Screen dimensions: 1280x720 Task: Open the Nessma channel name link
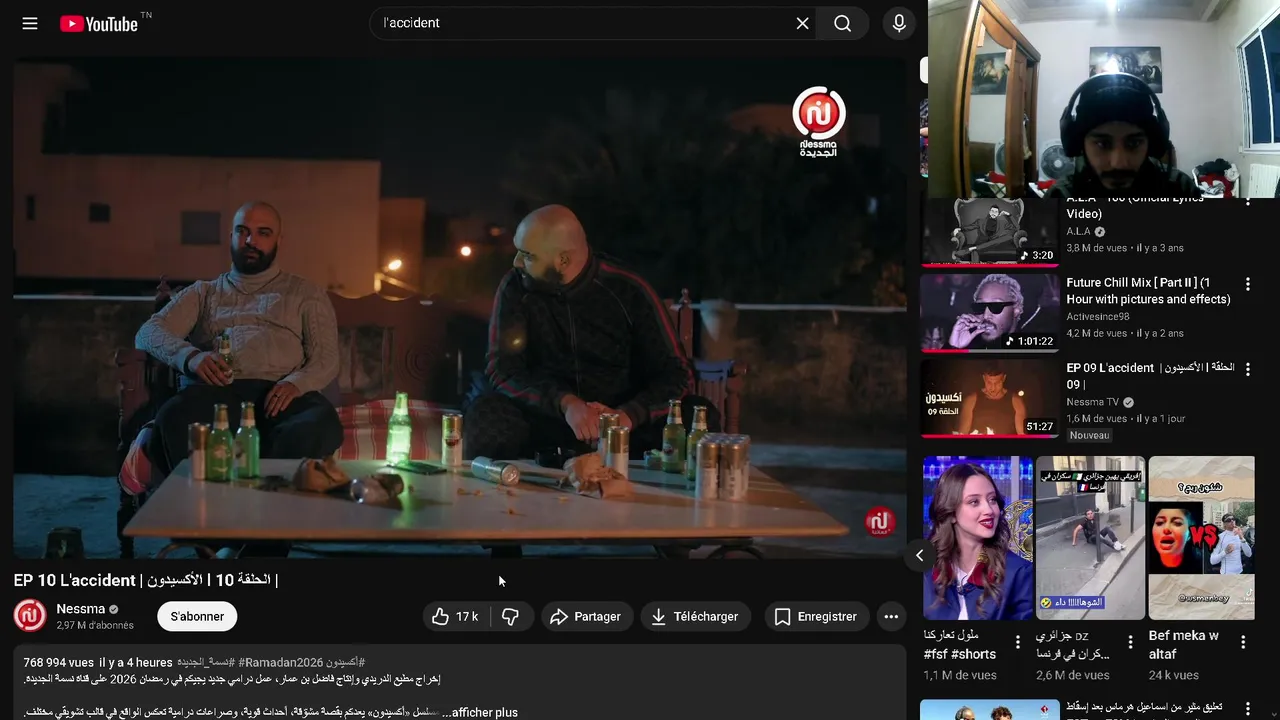81,609
